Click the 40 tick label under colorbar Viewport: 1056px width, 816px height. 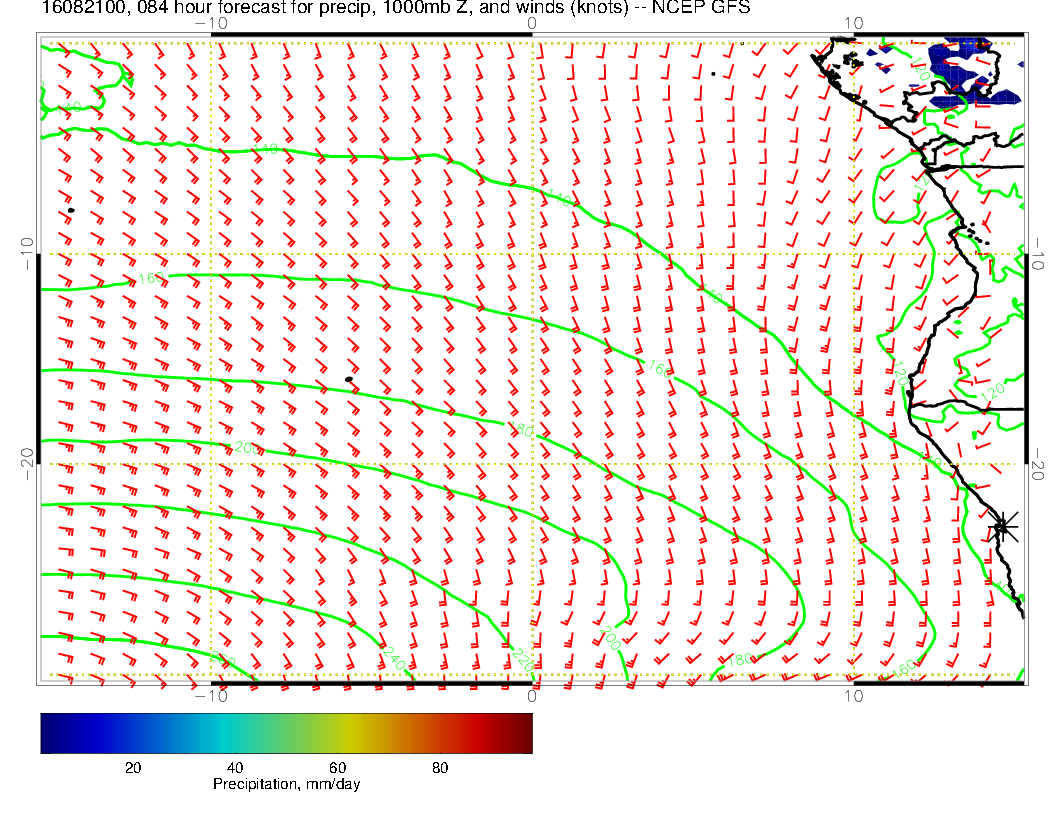tap(234, 767)
